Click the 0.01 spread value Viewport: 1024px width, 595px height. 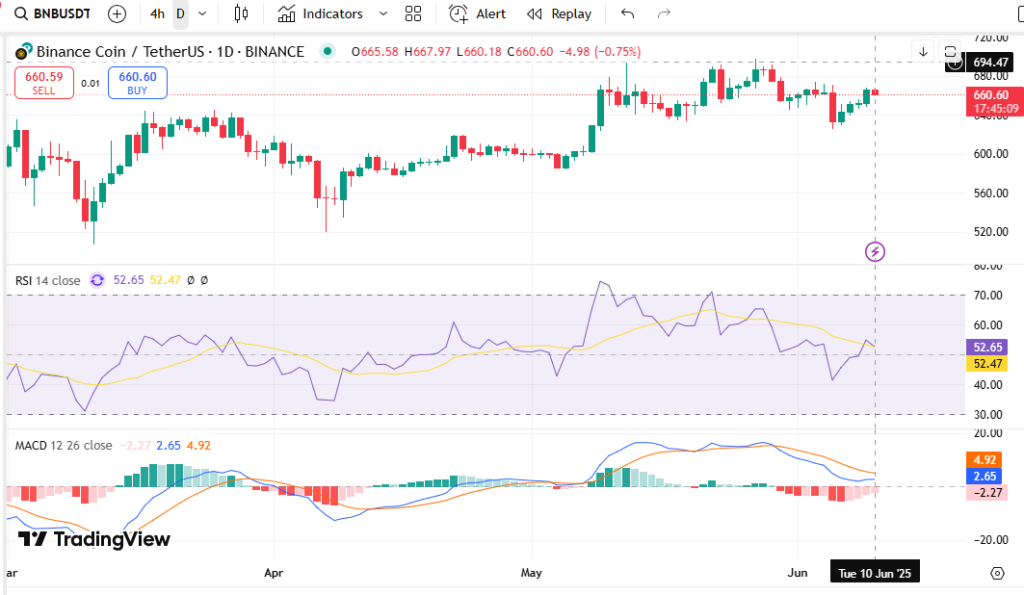tap(91, 84)
